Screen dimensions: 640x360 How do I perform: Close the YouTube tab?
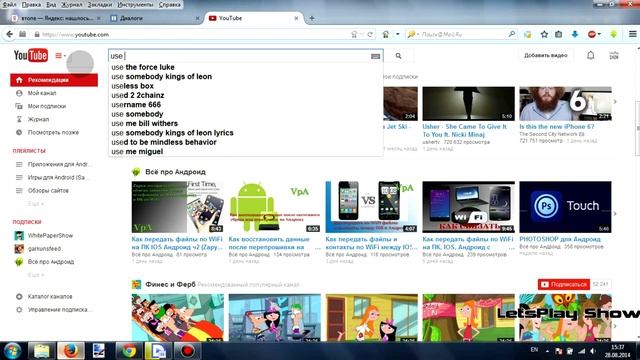click(296, 18)
